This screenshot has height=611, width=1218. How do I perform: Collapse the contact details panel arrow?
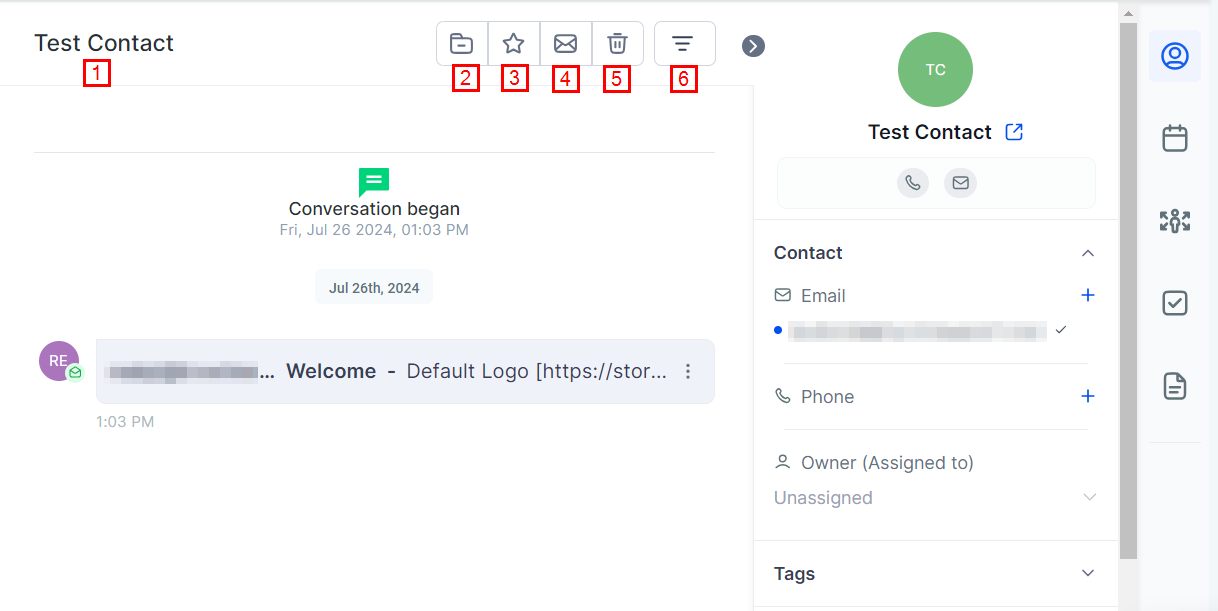click(753, 46)
